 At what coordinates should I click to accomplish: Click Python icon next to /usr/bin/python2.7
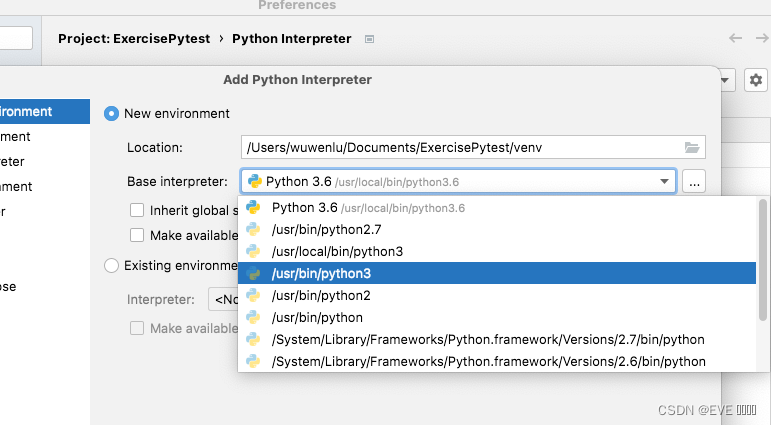click(x=254, y=230)
